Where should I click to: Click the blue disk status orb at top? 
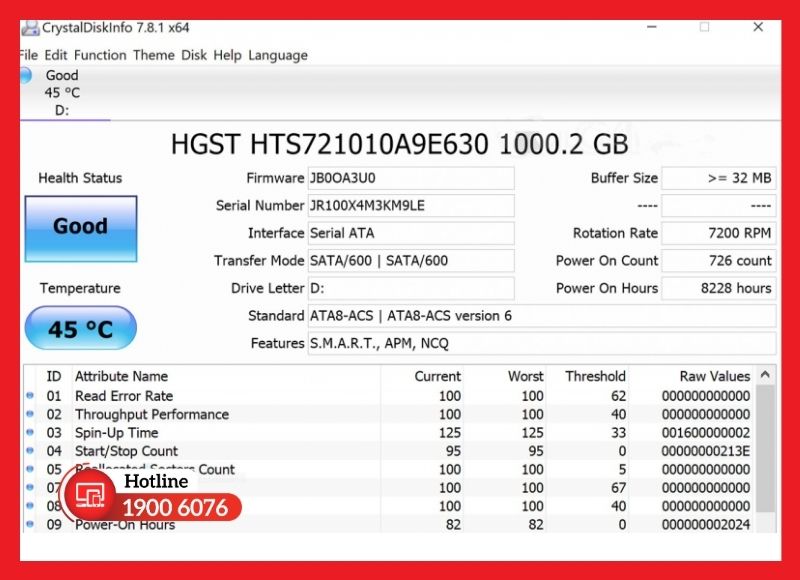26,75
